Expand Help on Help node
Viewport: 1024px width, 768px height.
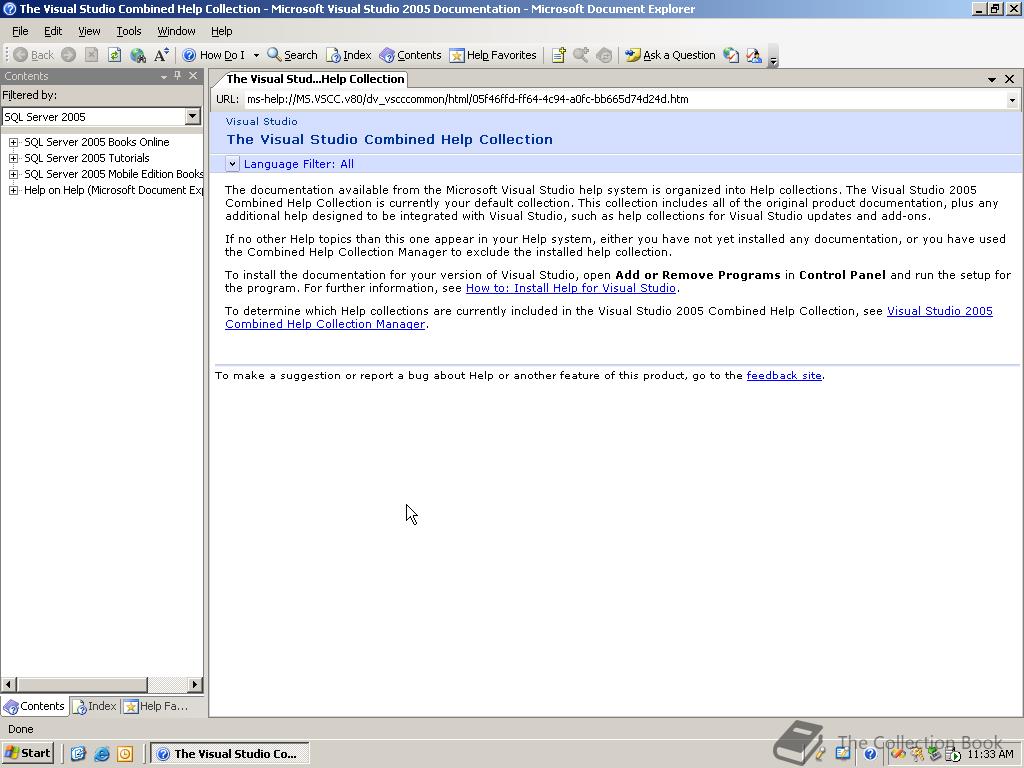coord(13,190)
